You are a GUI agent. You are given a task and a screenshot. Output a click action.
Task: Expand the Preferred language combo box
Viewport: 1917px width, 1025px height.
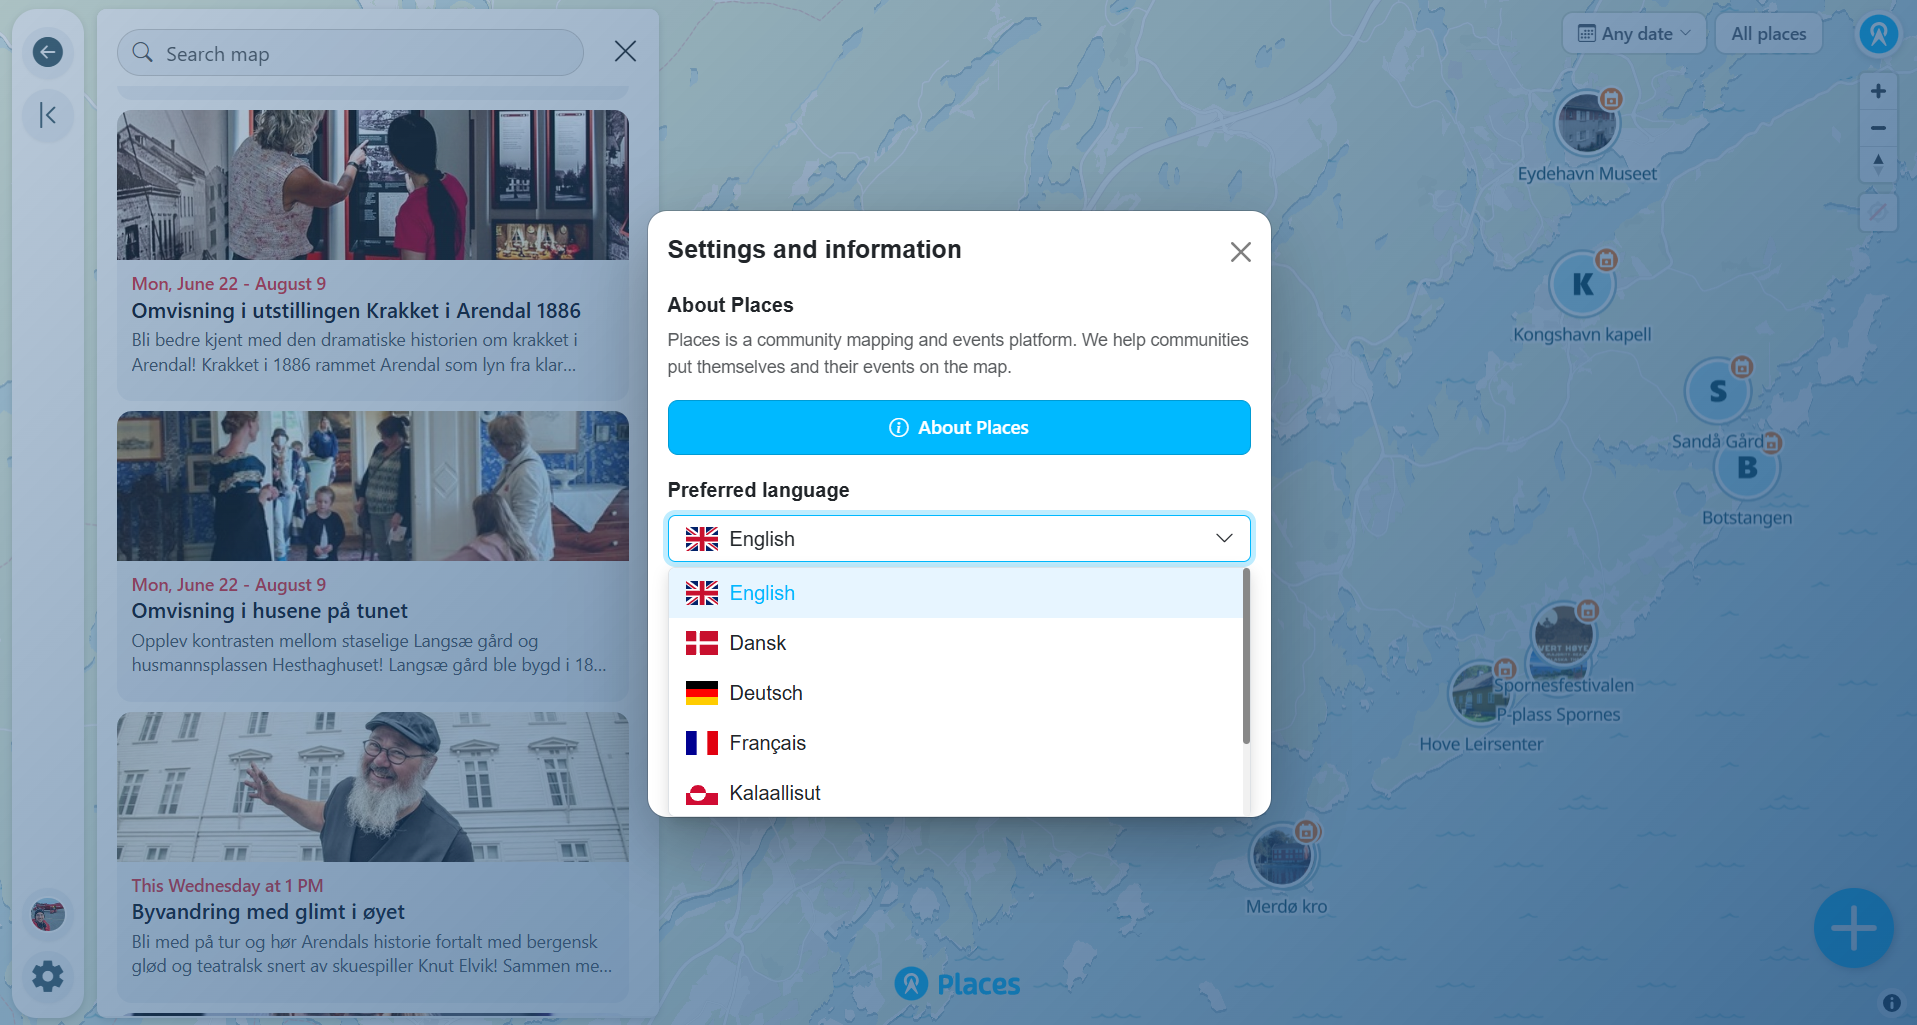pyautogui.click(x=959, y=539)
